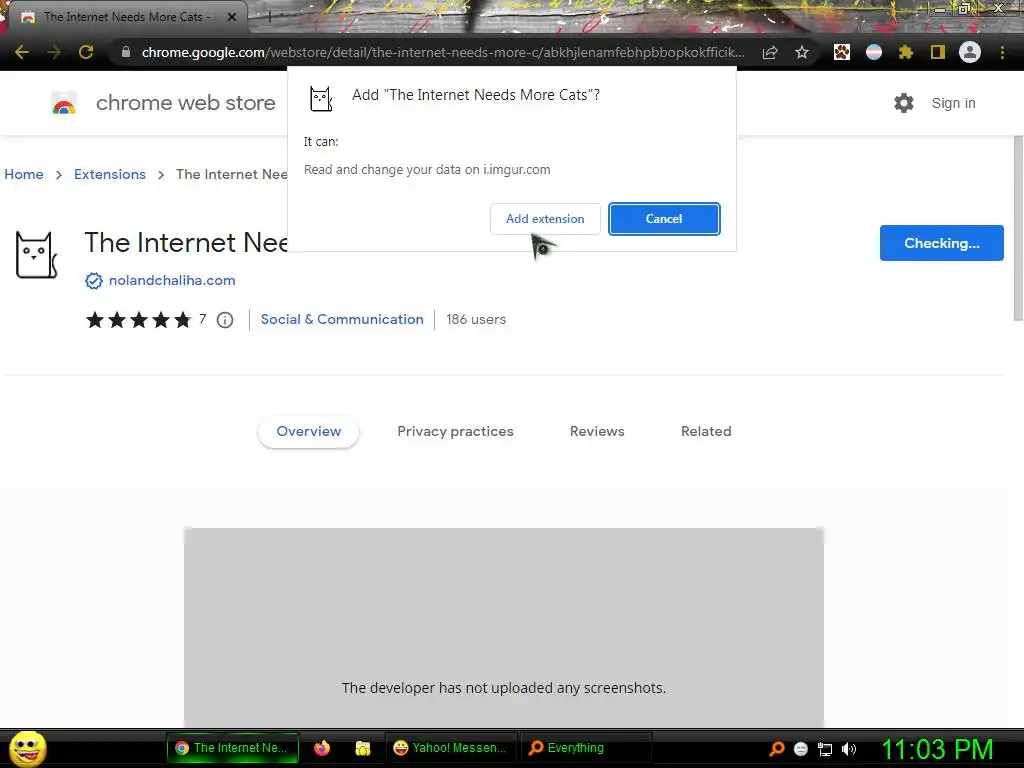
Task: Switch to the Overview tab
Action: coord(308,432)
